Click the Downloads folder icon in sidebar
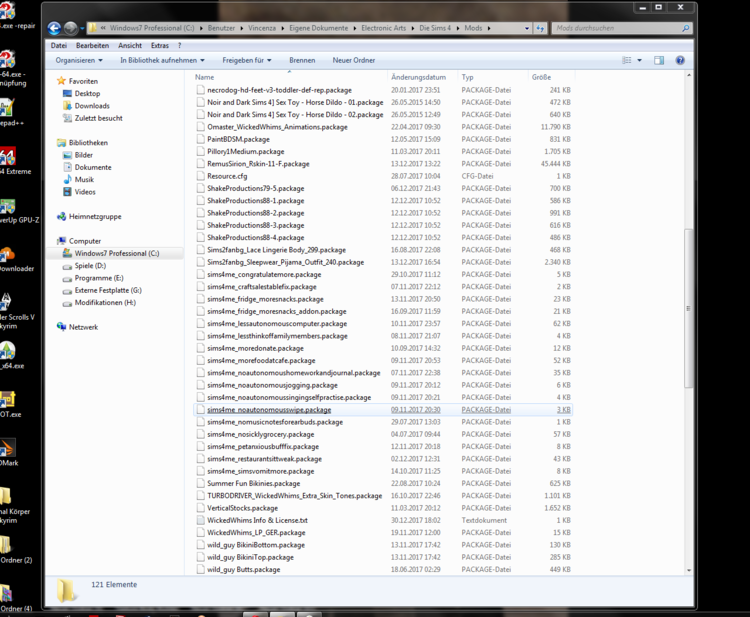750x617 pixels. point(67,106)
